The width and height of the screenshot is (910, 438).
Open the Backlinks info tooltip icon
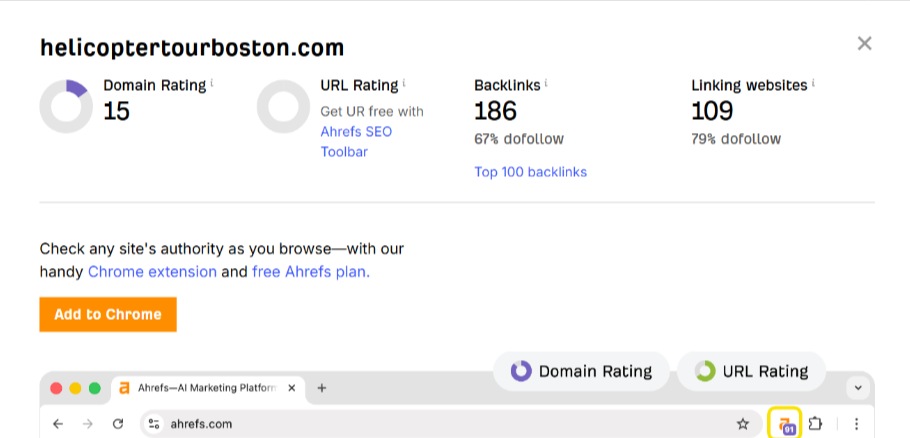click(x=547, y=84)
